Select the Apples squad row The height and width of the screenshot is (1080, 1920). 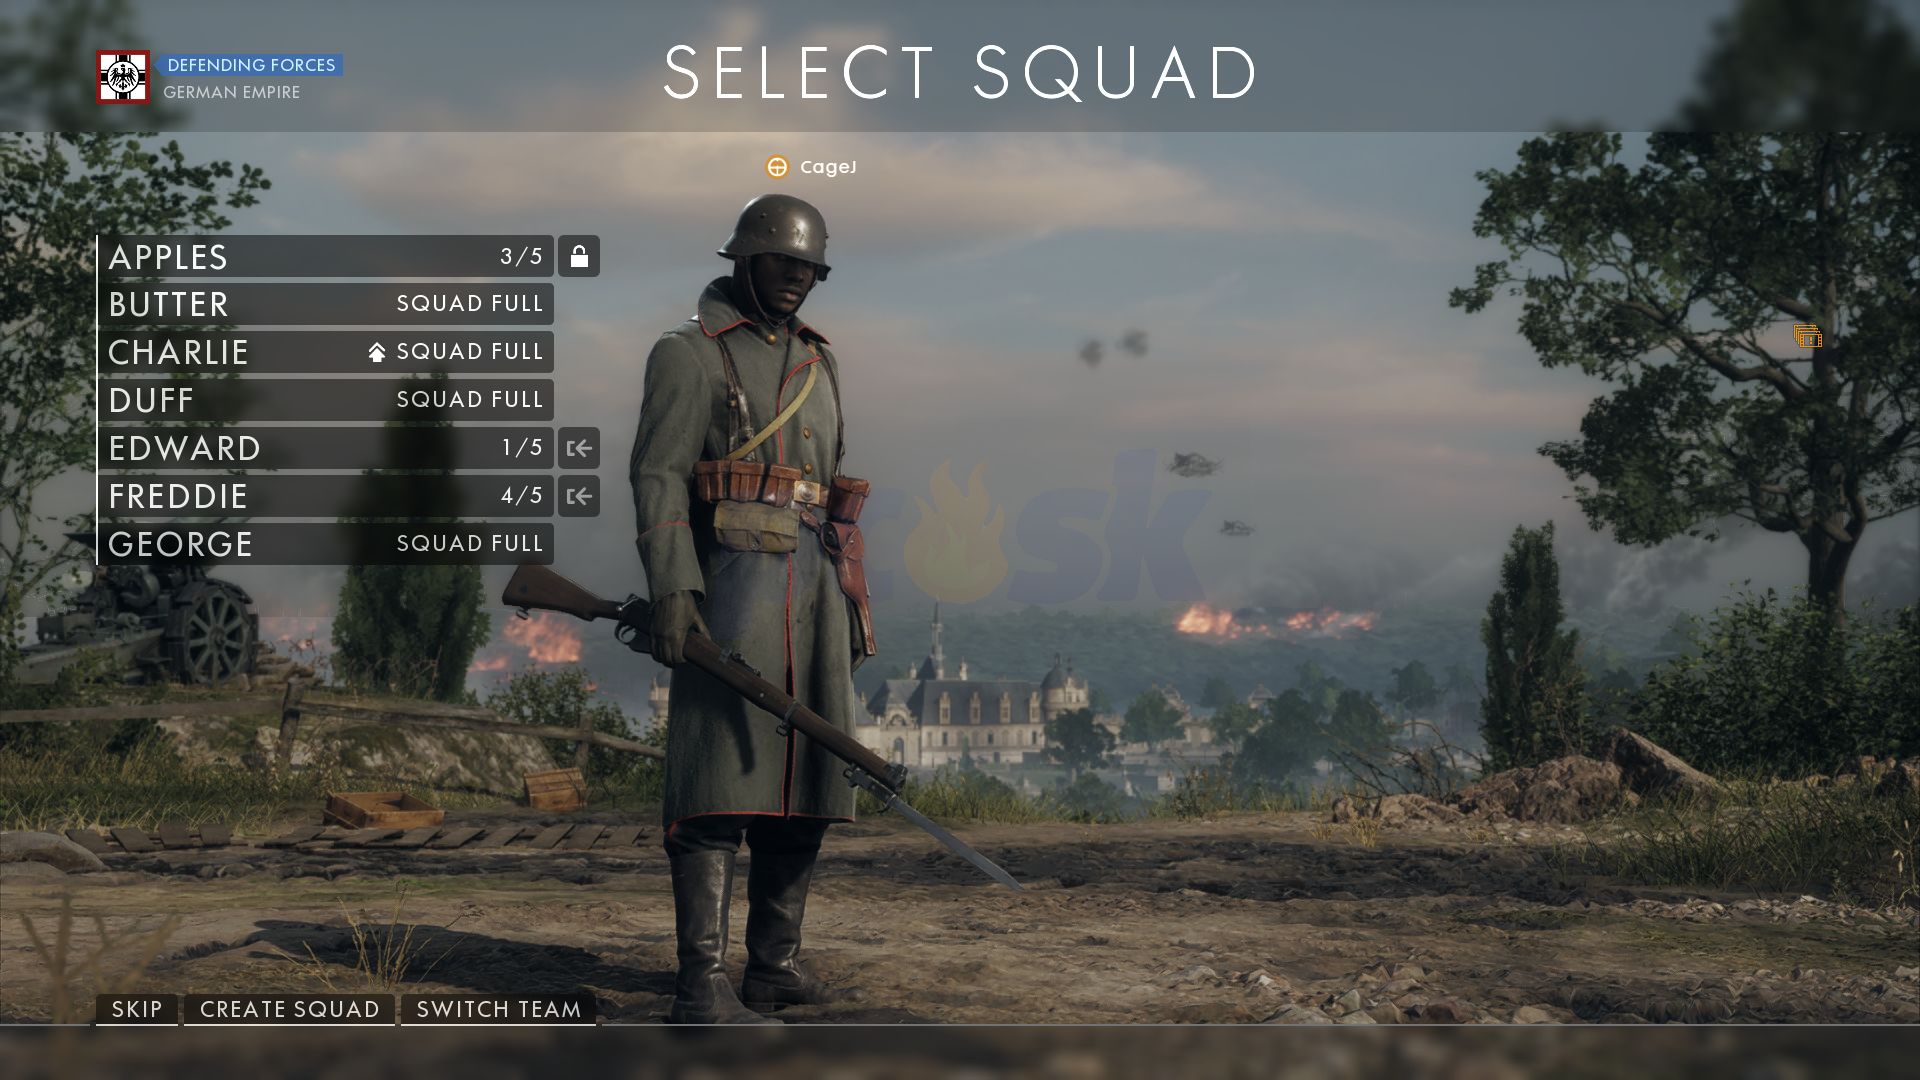(326, 256)
